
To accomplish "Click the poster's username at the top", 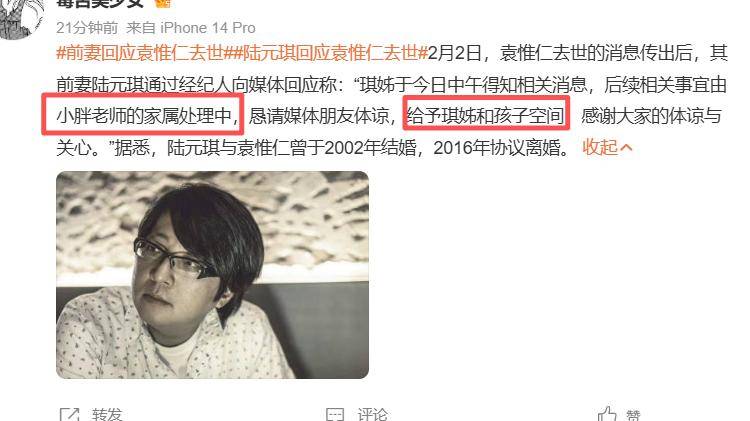I will tap(100, 3).
